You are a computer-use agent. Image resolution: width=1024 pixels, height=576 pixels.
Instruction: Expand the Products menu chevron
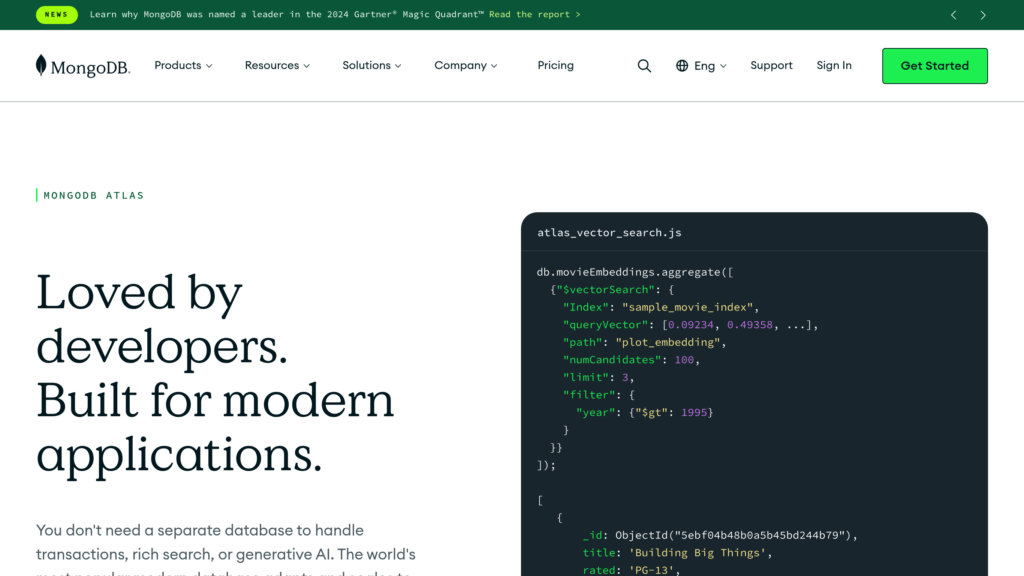[209, 66]
